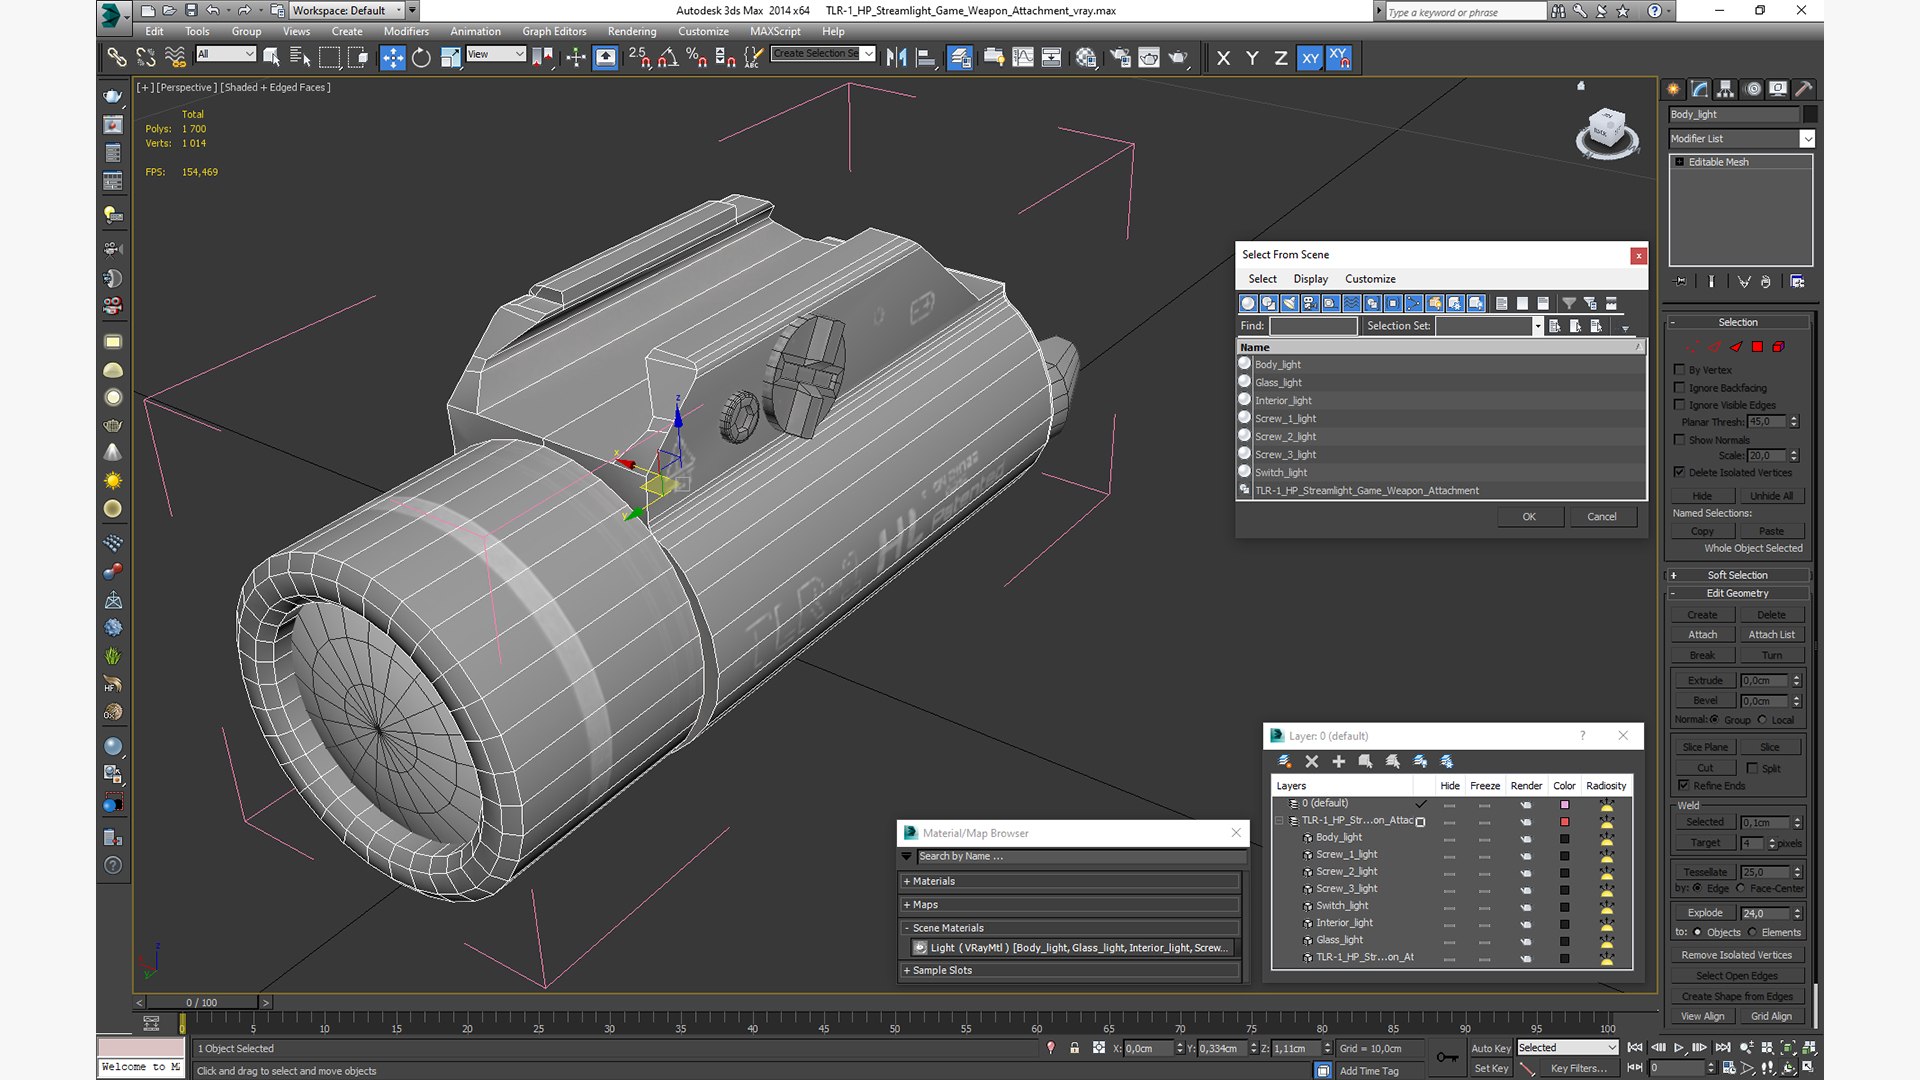The image size is (1920, 1080).
Task: Expand the Materials section in browser
Action: (x=1070, y=881)
